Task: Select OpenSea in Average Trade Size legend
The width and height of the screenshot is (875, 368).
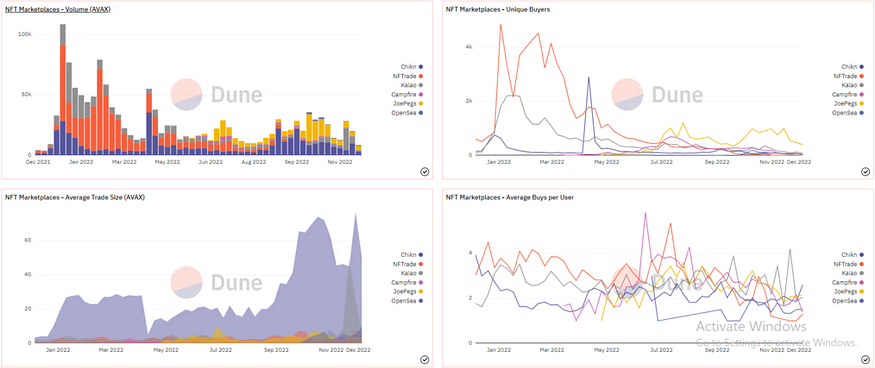Action: (407, 300)
